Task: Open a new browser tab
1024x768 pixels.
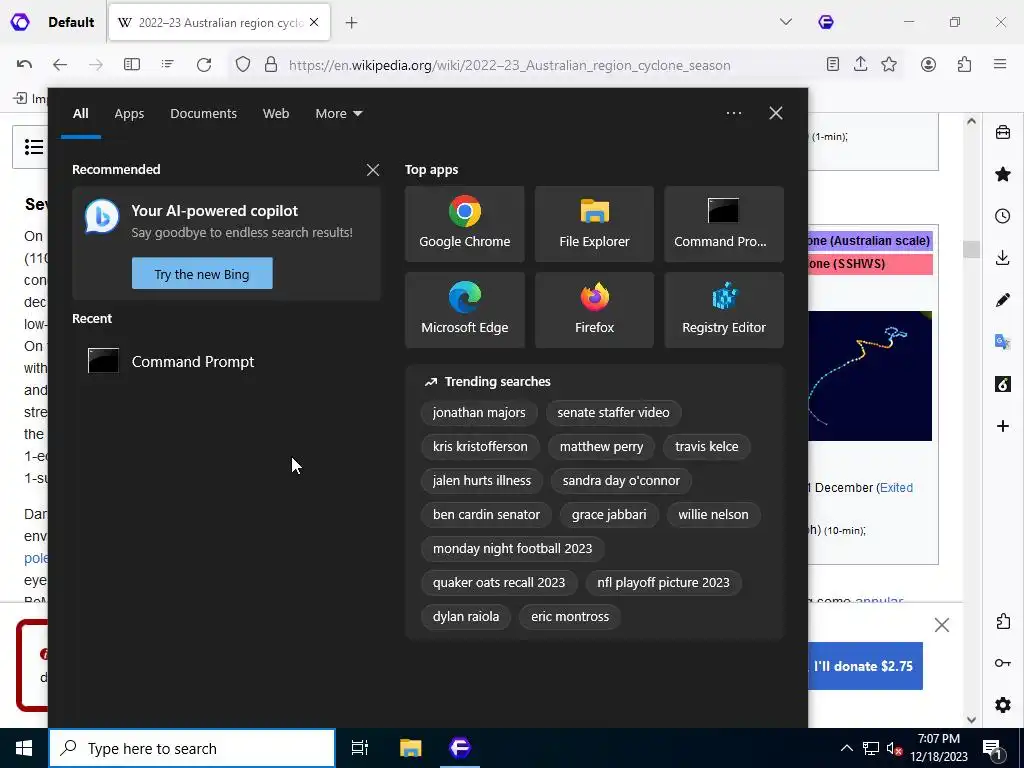Action: tap(351, 23)
